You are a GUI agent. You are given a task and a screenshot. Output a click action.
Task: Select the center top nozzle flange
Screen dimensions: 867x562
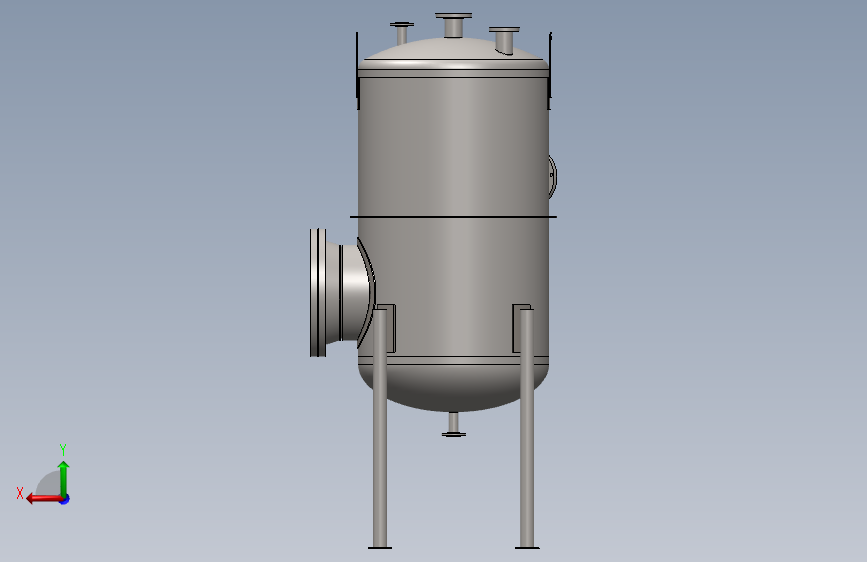[453, 16]
